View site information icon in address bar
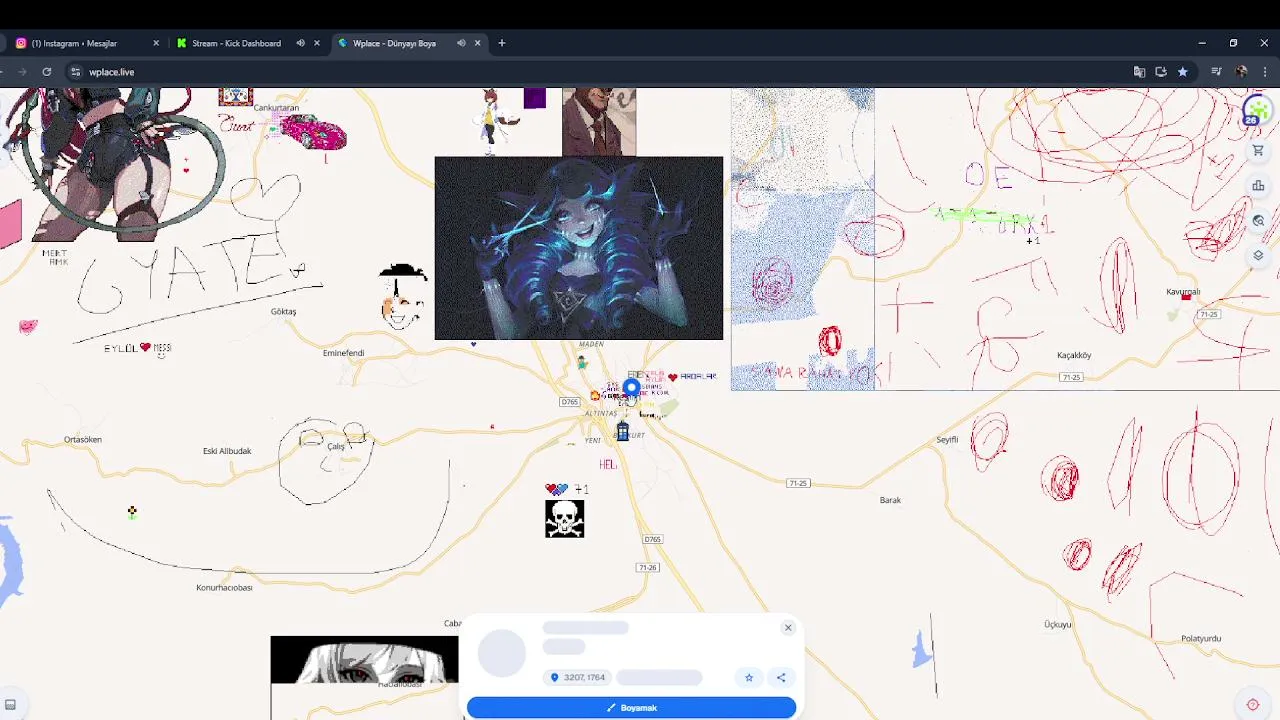Image resolution: width=1280 pixels, height=720 pixels. 75,72
